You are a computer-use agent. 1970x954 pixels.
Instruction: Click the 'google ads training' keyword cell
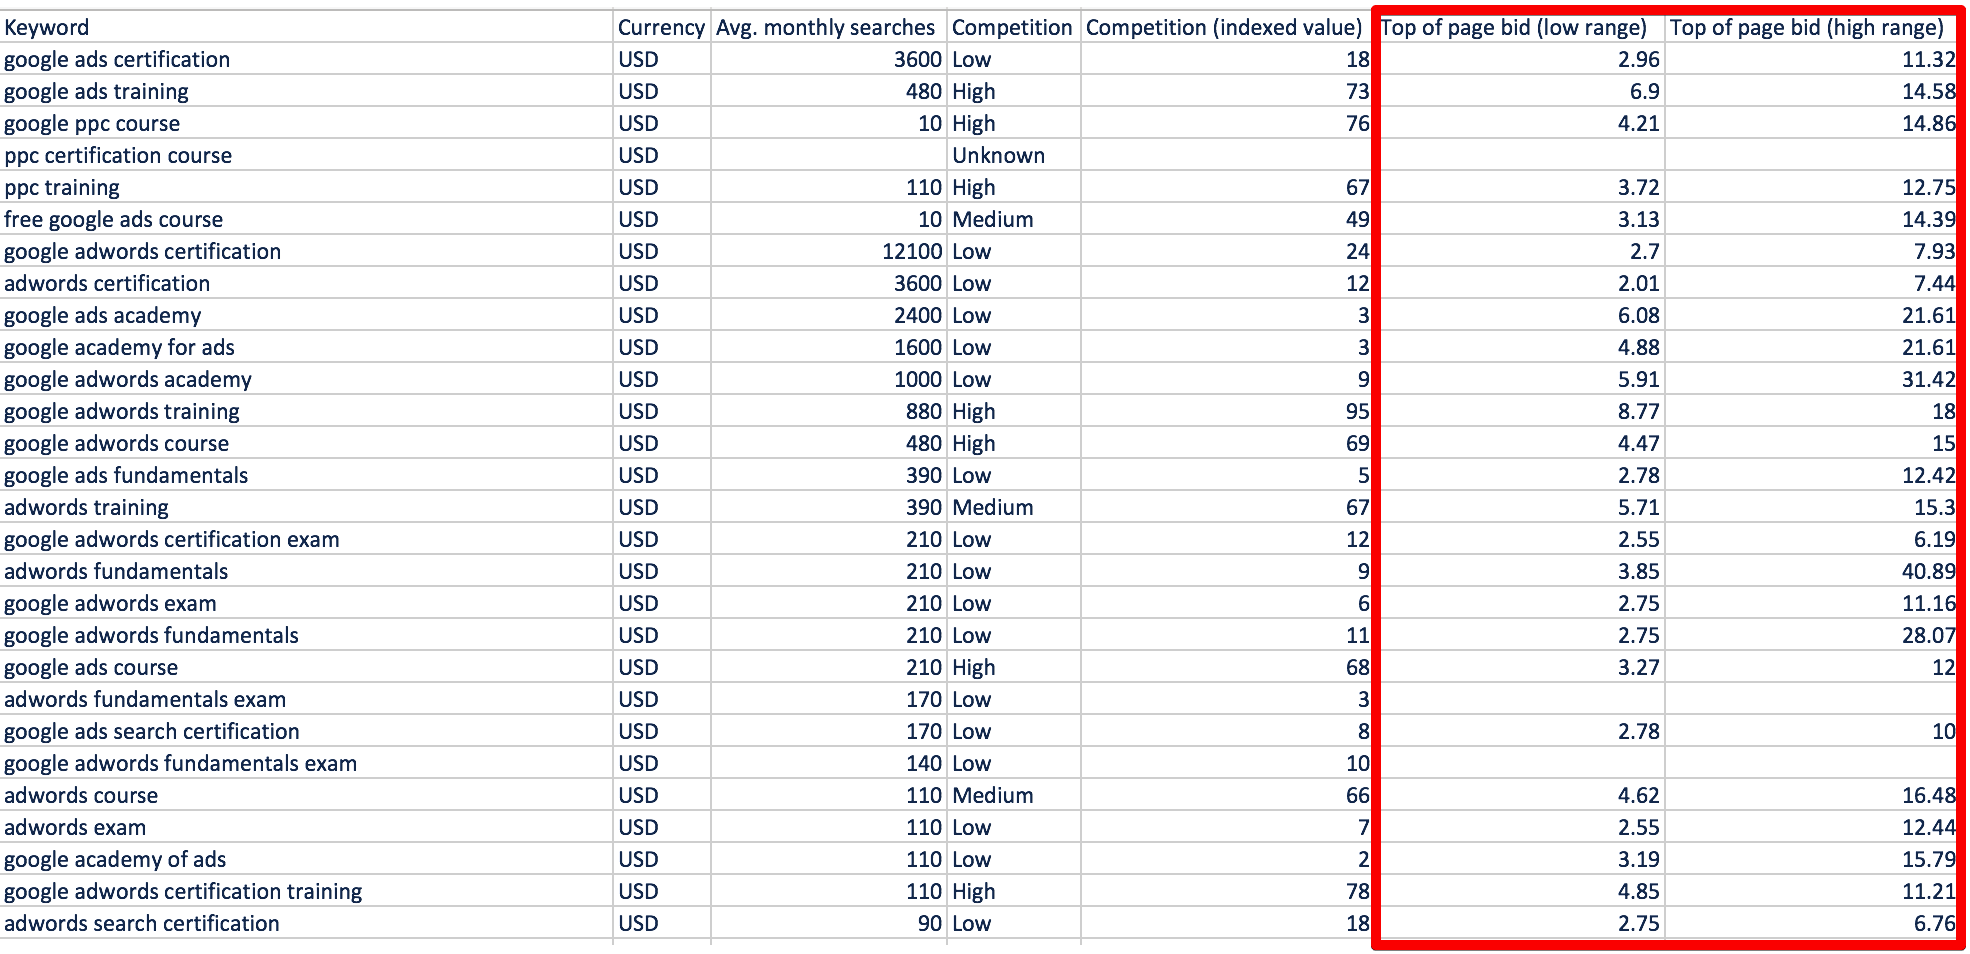click(x=307, y=91)
